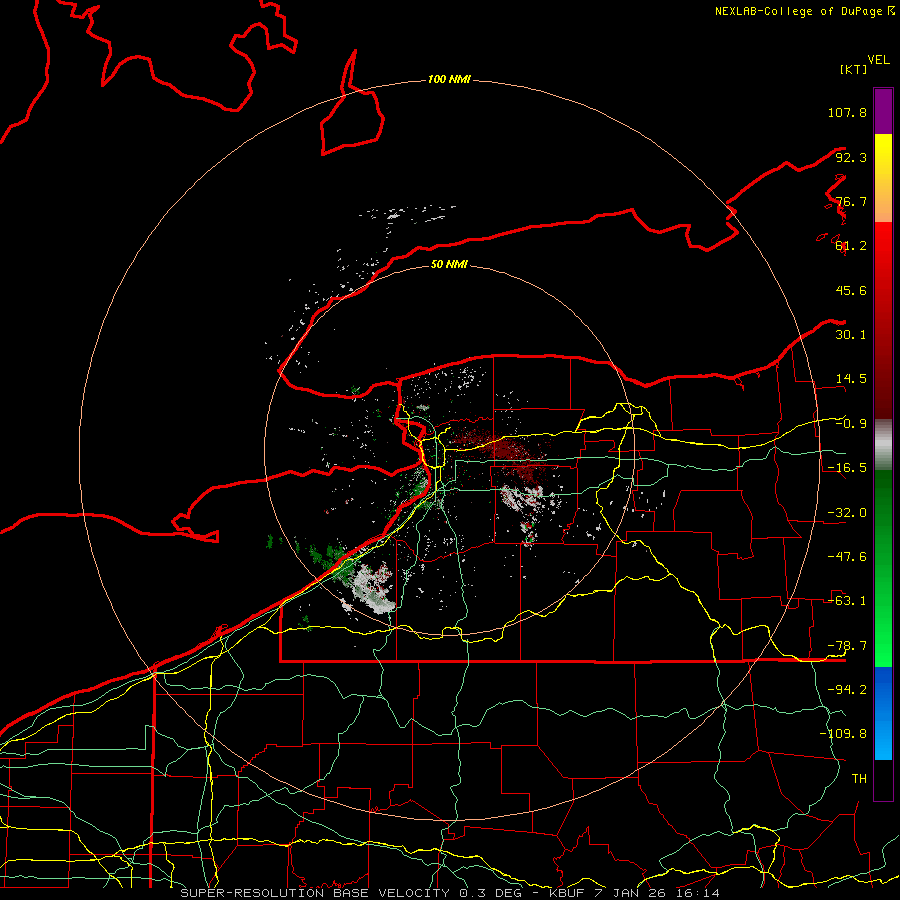Click the -16.5 velocity scale value

847,468
